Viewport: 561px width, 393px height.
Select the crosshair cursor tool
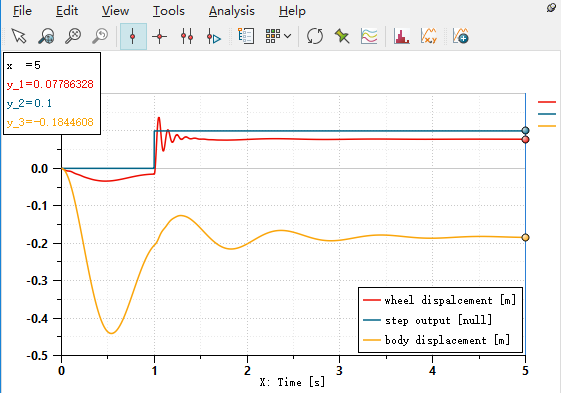(160, 37)
